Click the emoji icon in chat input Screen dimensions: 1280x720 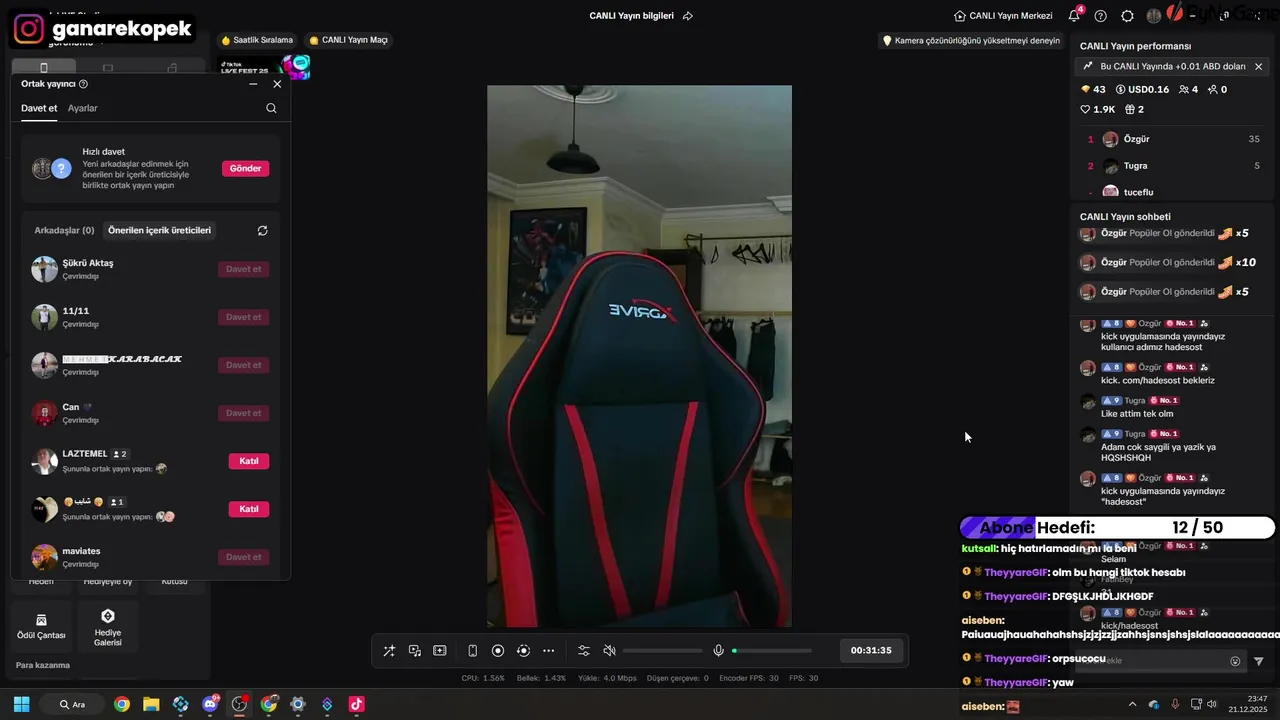pos(1235,661)
